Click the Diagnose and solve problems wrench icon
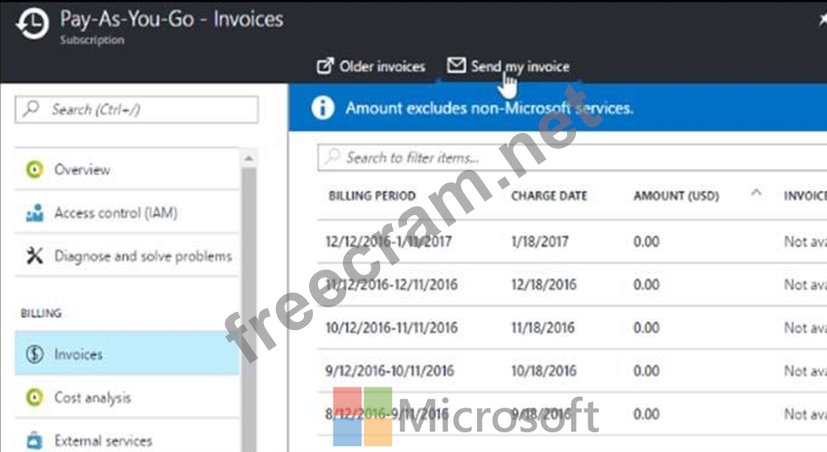Image resolution: width=827 pixels, height=452 pixels. [x=35, y=256]
